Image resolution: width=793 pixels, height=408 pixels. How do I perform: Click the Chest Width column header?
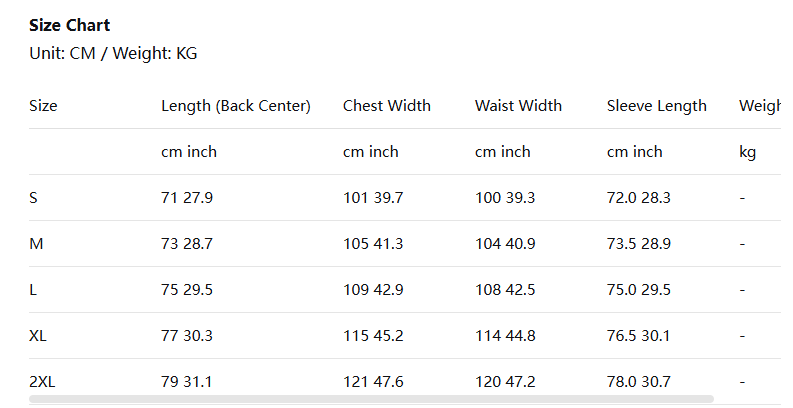[387, 106]
